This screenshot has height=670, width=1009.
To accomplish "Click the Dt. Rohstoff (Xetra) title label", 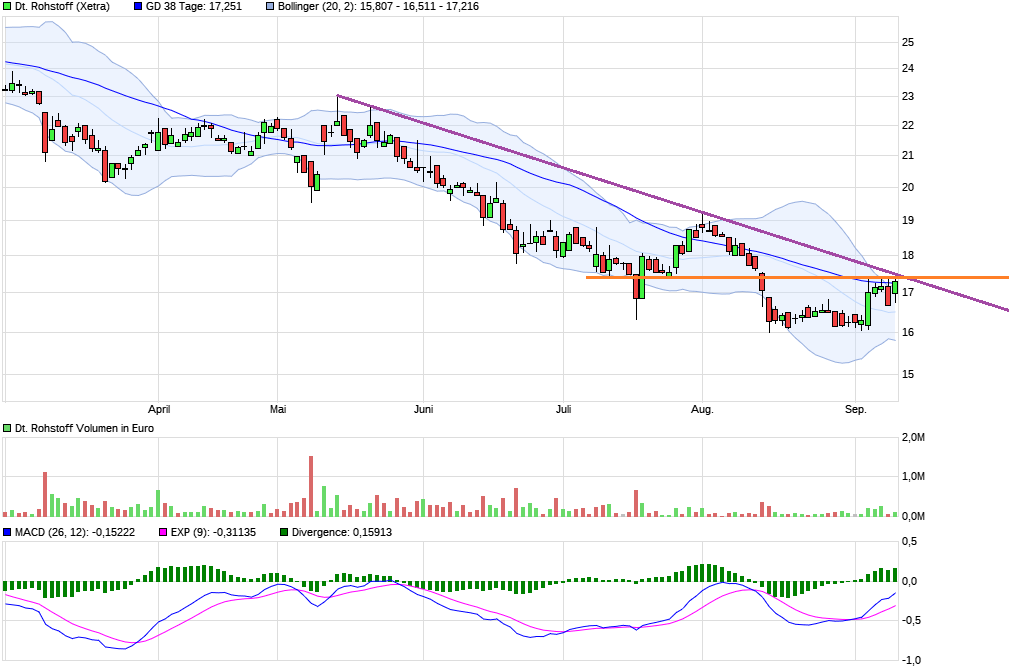I will tap(62, 6).
